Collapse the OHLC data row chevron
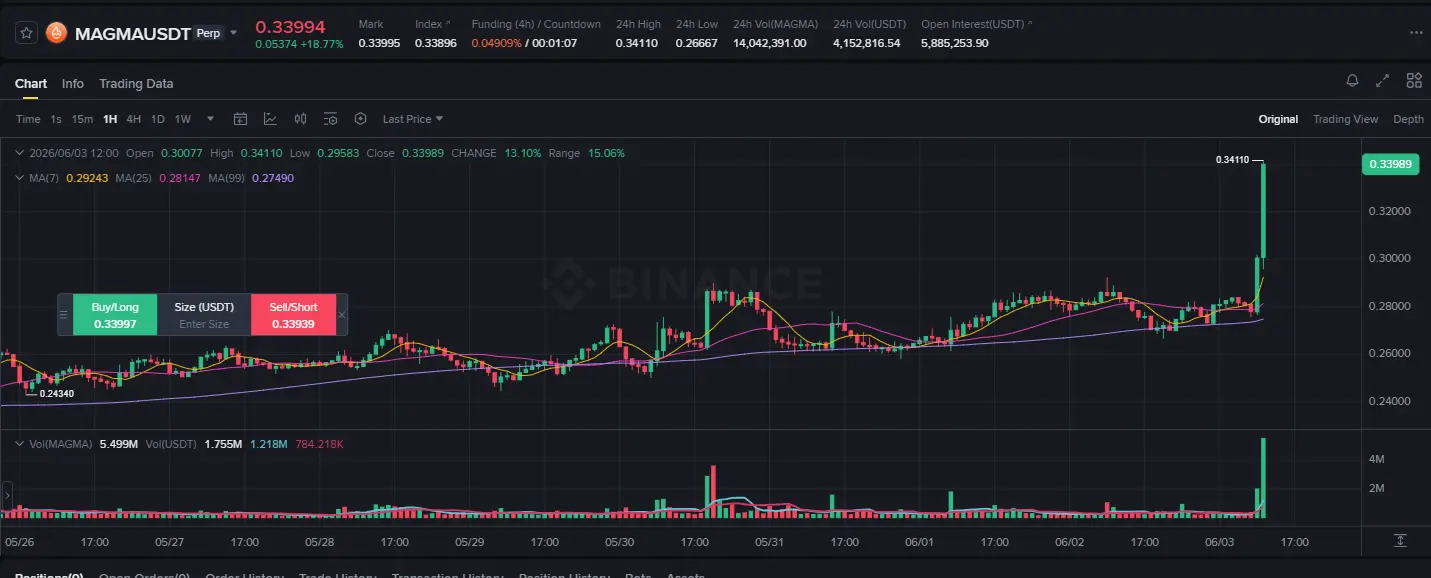The image size is (1431, 578). click(x=21, y=153)
